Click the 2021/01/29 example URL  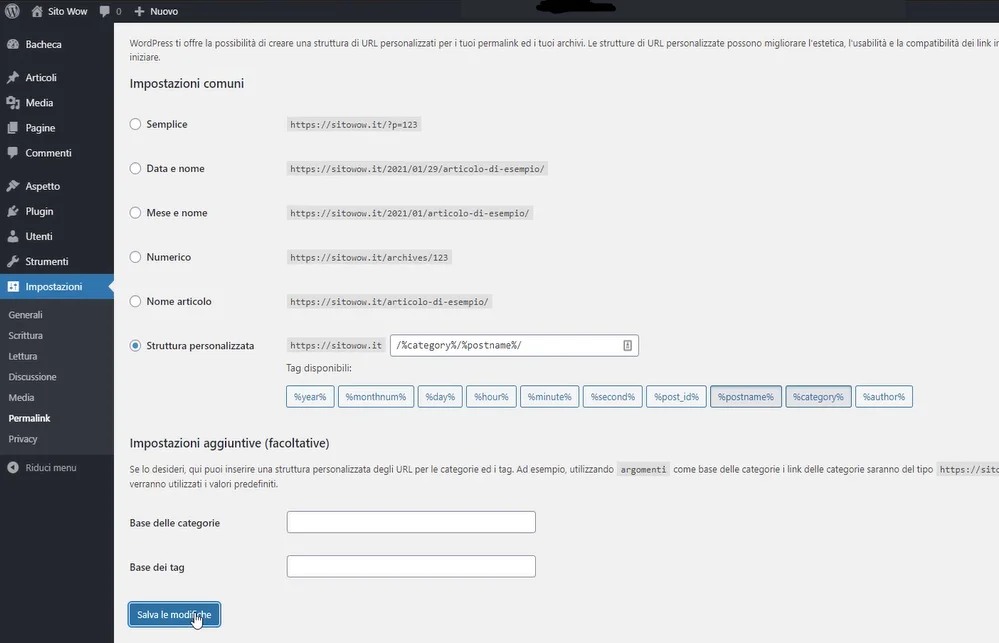tap(417, 169)
